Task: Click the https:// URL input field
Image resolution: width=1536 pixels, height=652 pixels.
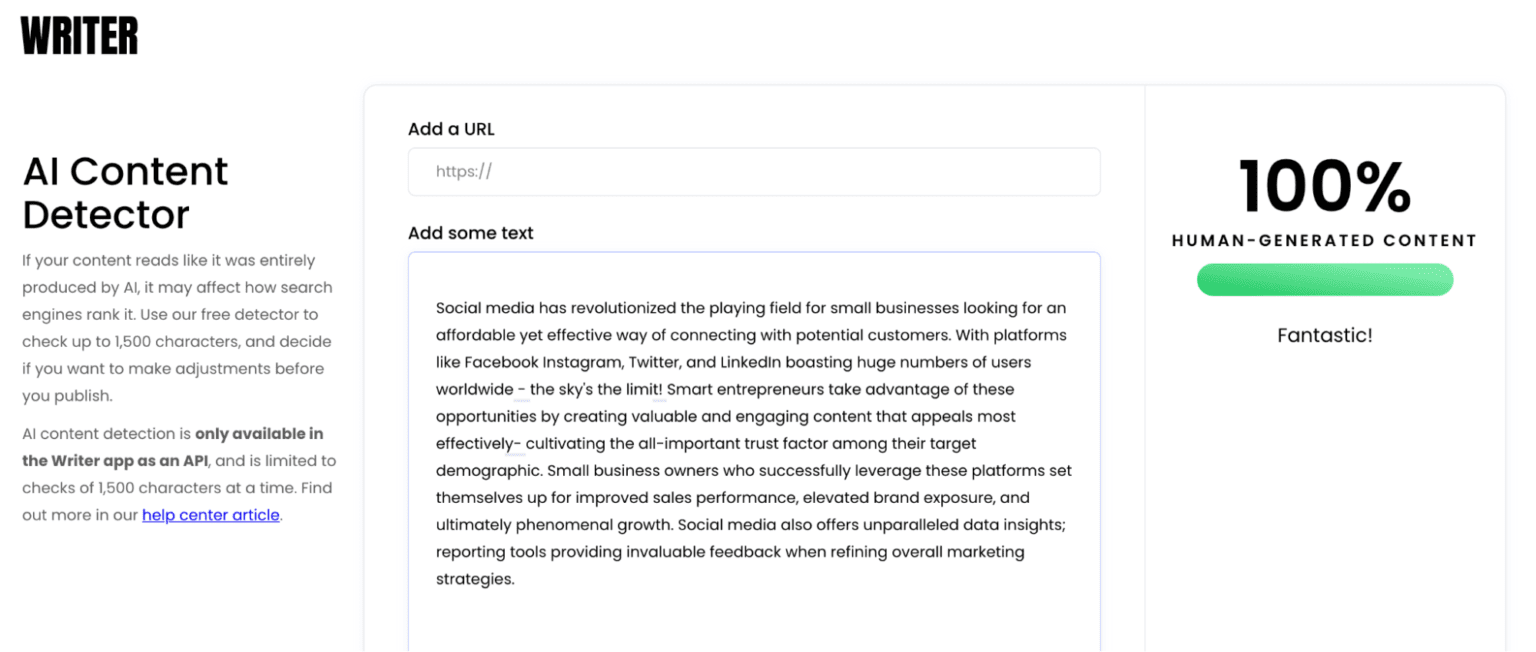Action: 754,171
